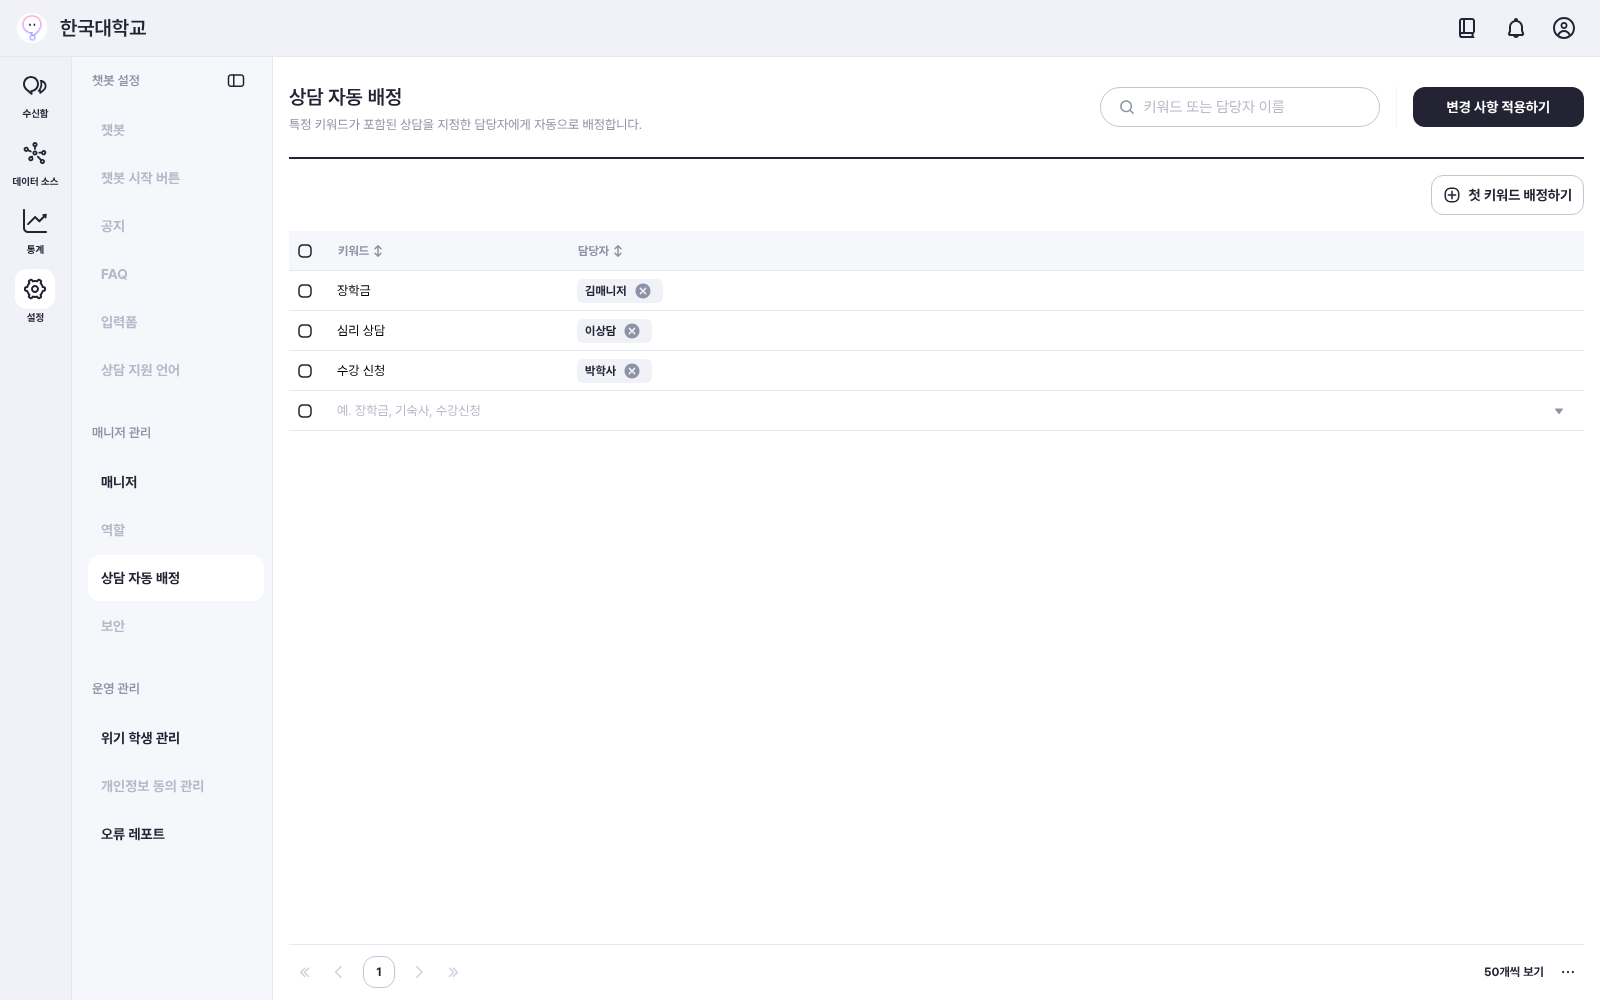
Task: Click the 김매니저 assignee tag
Action: (620, 291)
